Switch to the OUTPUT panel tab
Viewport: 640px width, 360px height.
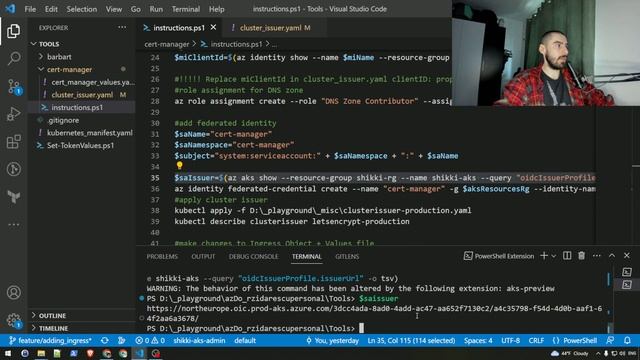click(x=203, y=256)
